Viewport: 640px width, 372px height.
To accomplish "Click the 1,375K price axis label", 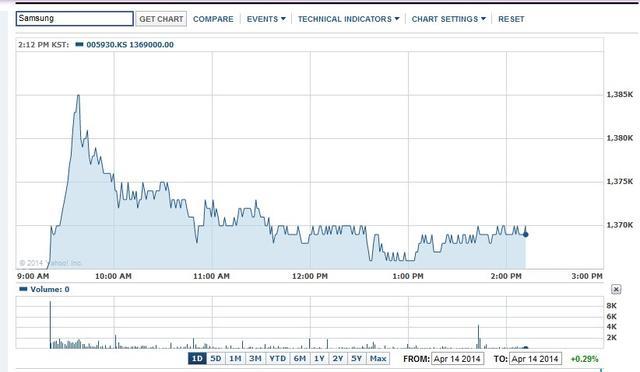I will pos(620,181).
